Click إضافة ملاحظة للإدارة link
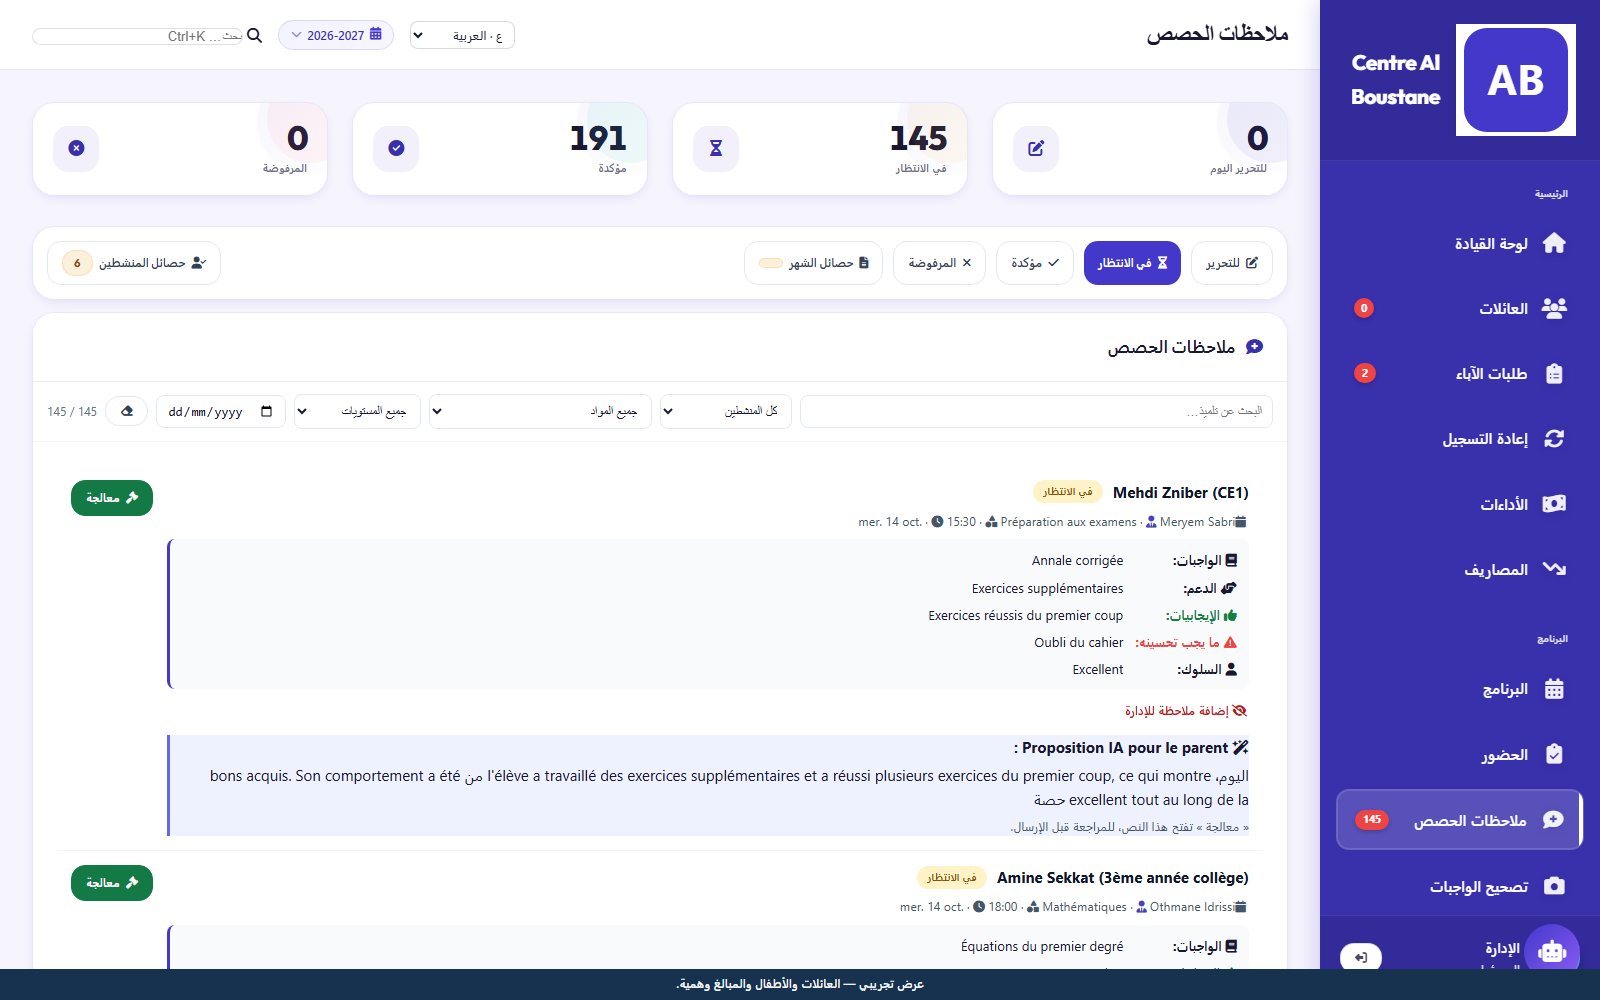 click(x=1186, y=711)
